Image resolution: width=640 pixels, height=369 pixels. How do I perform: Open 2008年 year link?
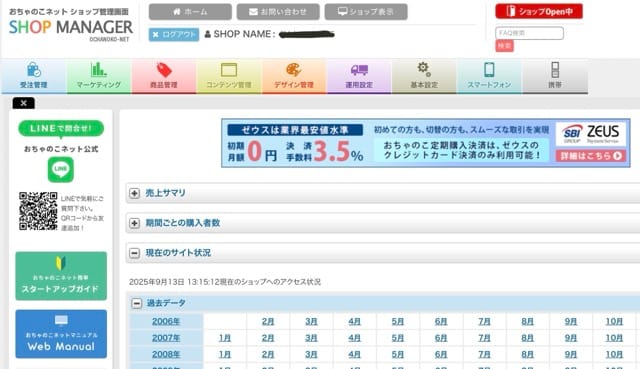(x=166, y=354)
